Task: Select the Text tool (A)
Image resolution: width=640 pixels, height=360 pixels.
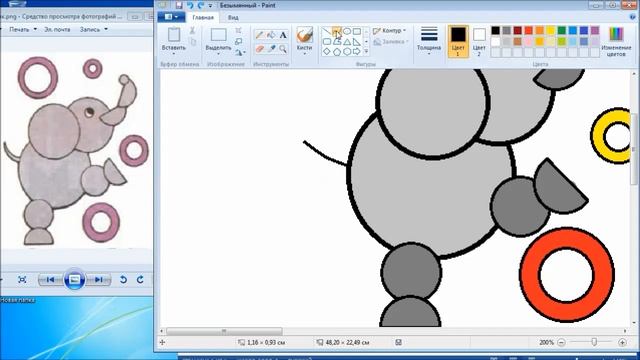Action: (x=283, y=35)
